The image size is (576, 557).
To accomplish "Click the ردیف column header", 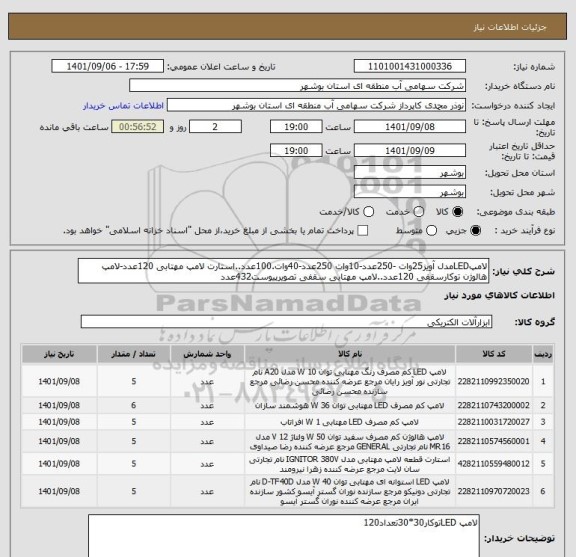I will coord(543,354).
